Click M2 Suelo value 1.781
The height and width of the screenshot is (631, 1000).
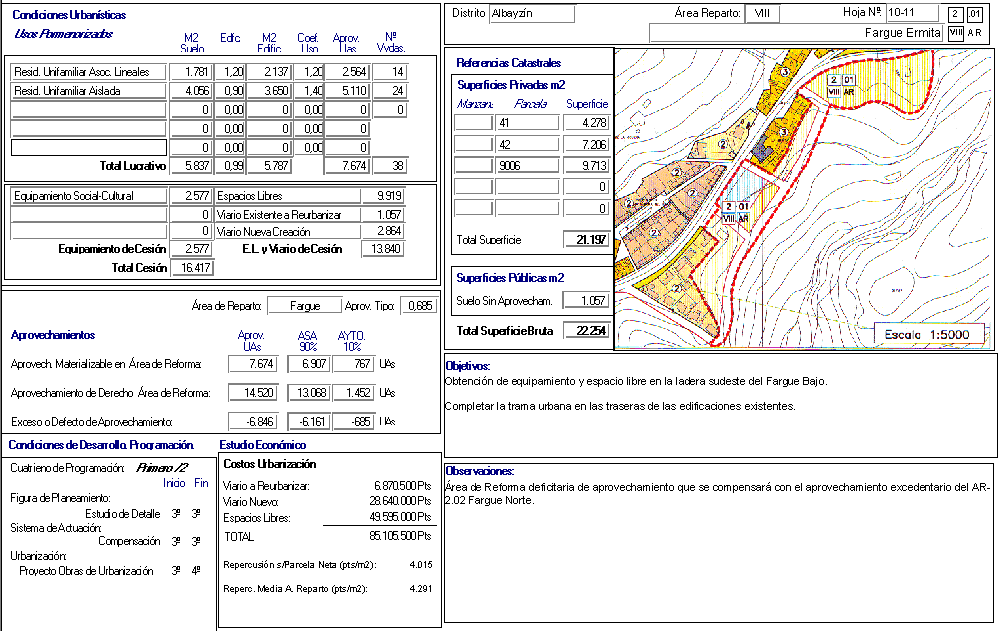191,72
